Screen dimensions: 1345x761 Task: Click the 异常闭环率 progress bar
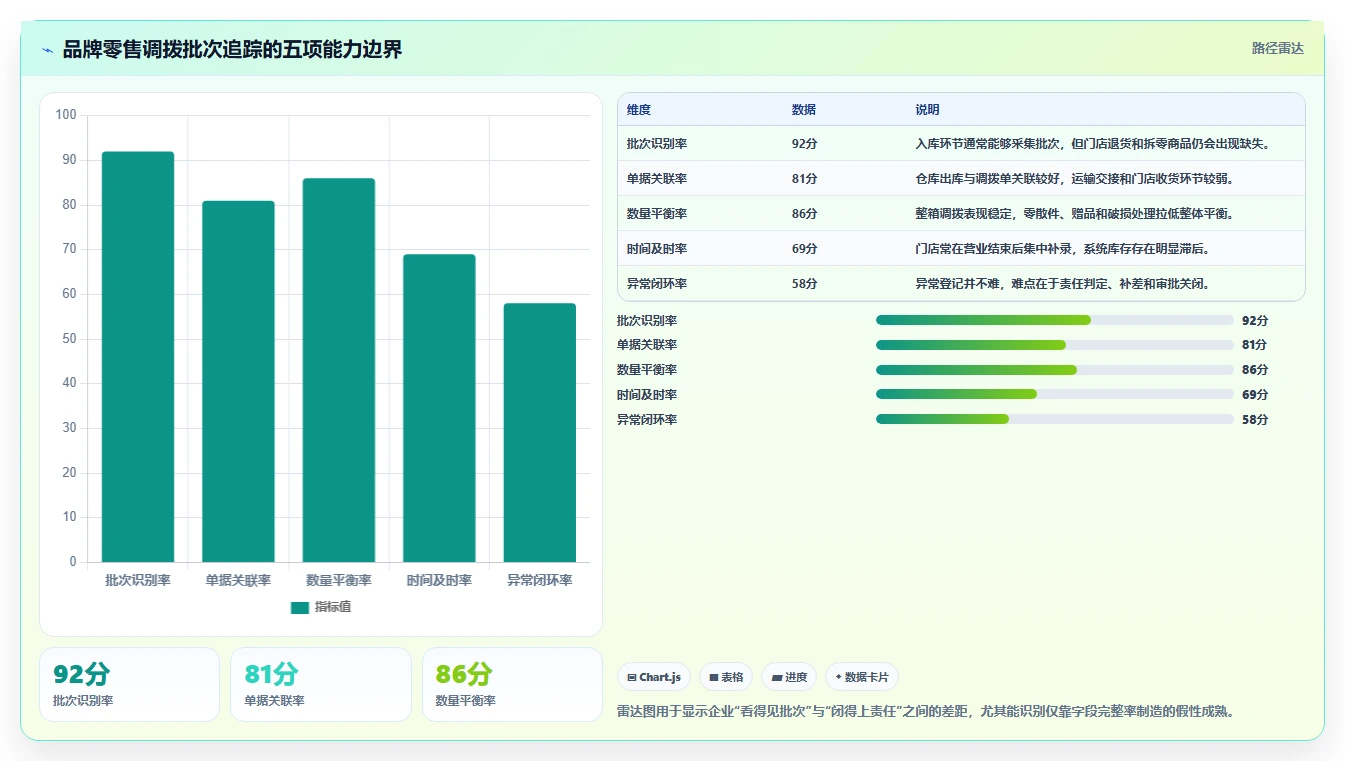pyautogui.click(x=1054, y=419)
